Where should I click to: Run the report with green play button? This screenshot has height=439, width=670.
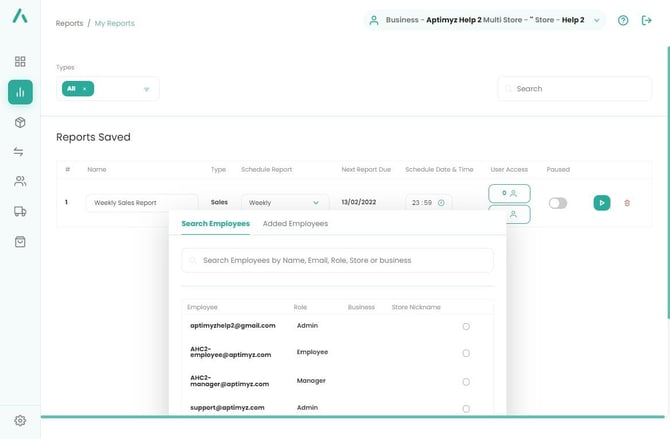(601, 203)
